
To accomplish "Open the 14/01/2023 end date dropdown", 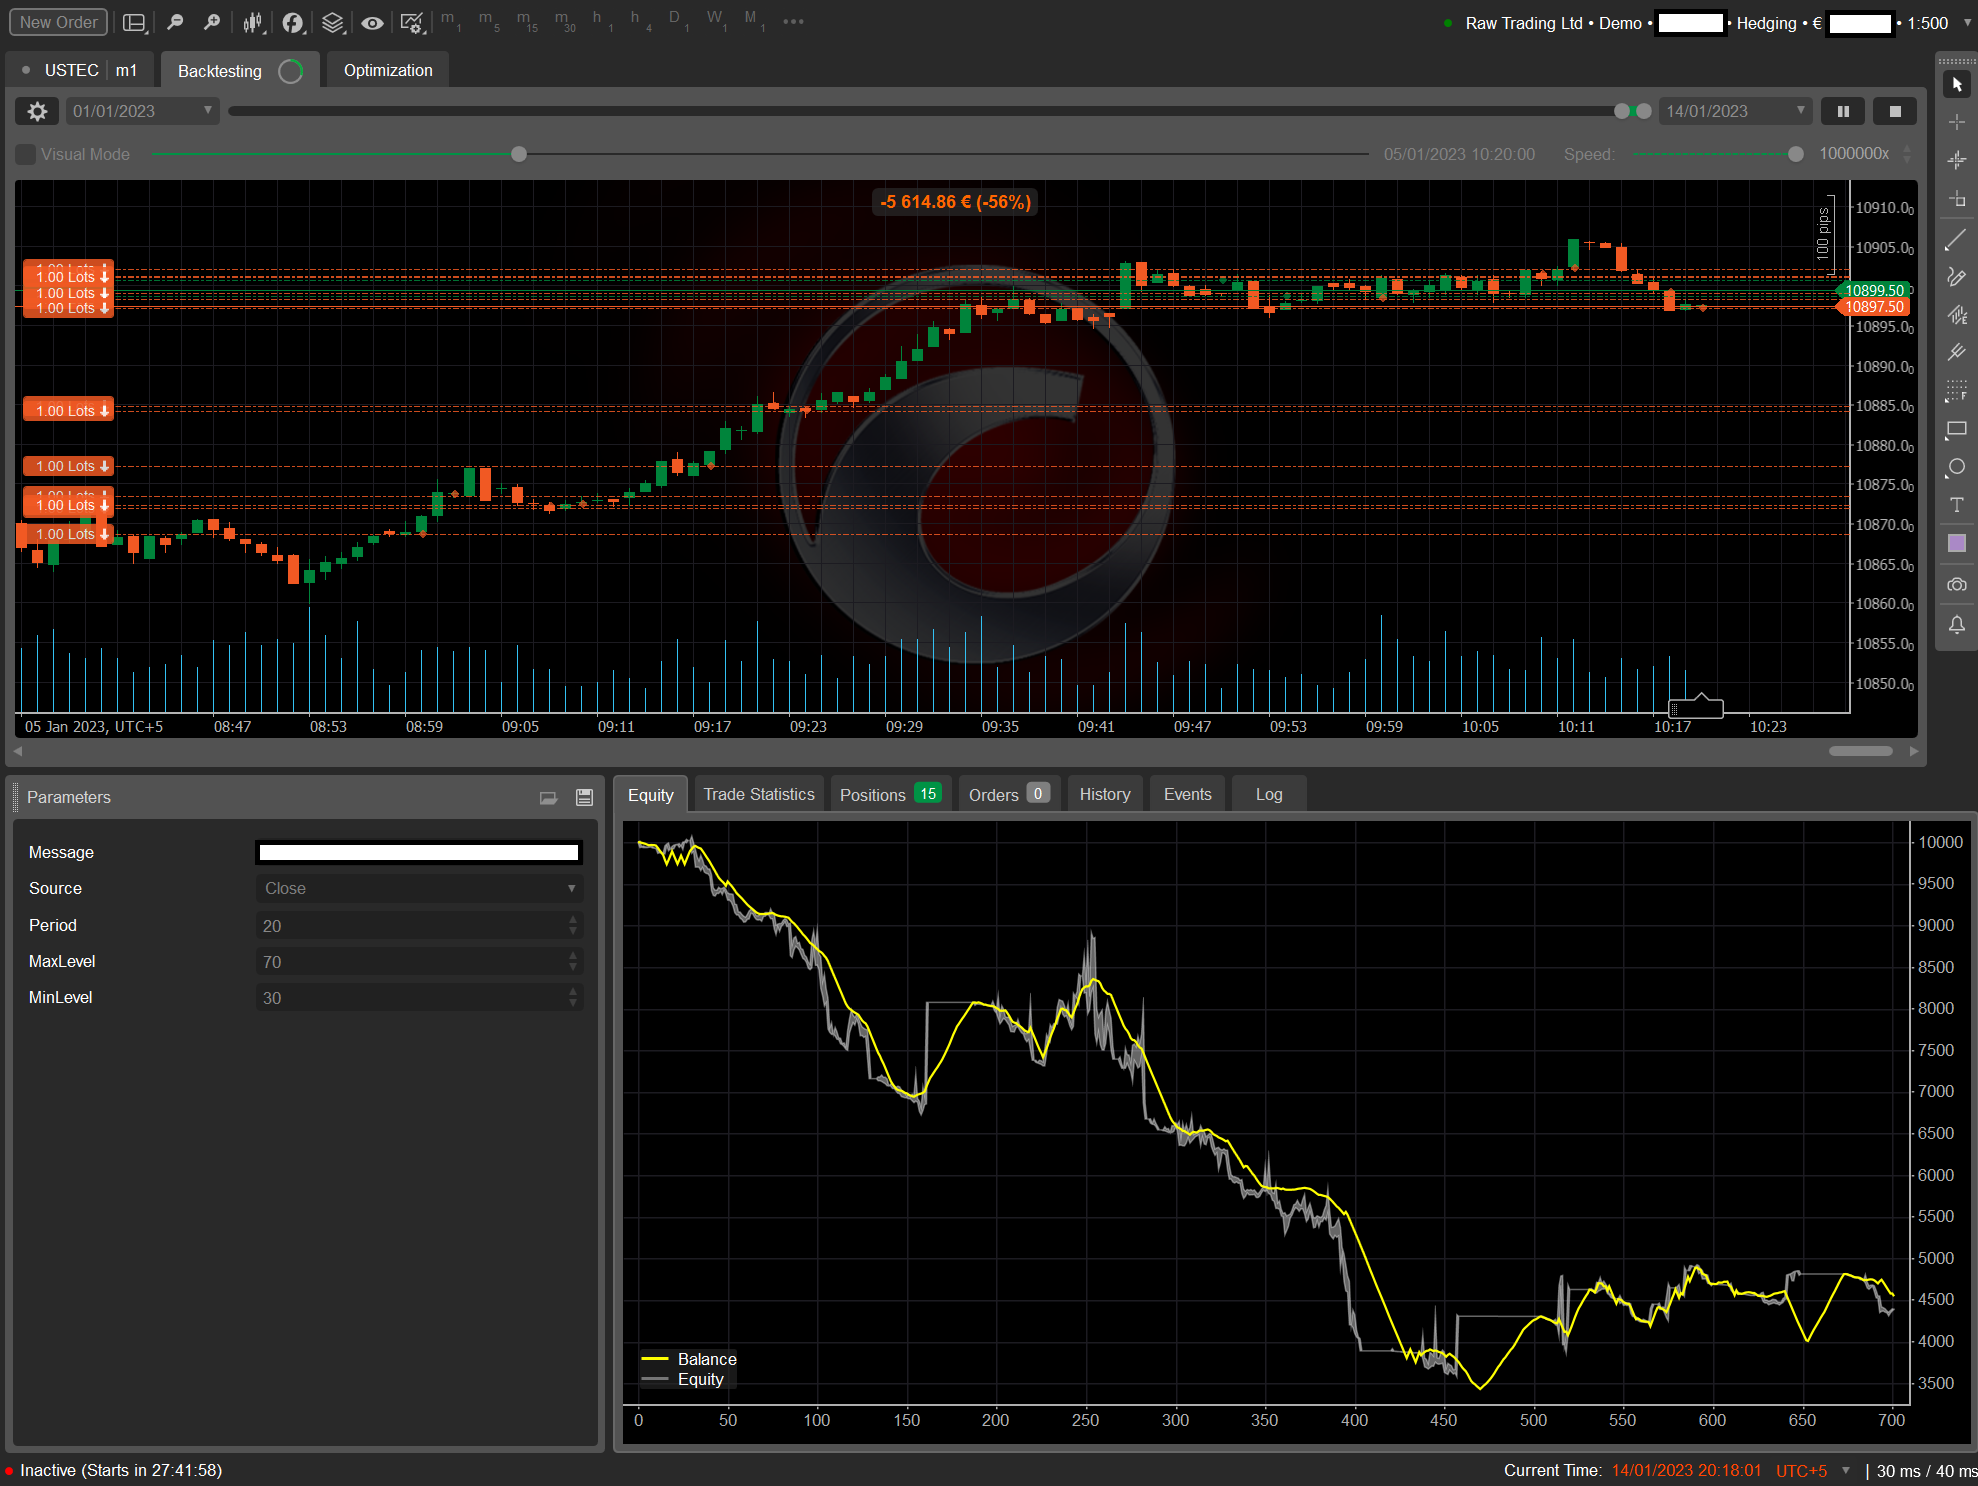I will coord(1735,111).
